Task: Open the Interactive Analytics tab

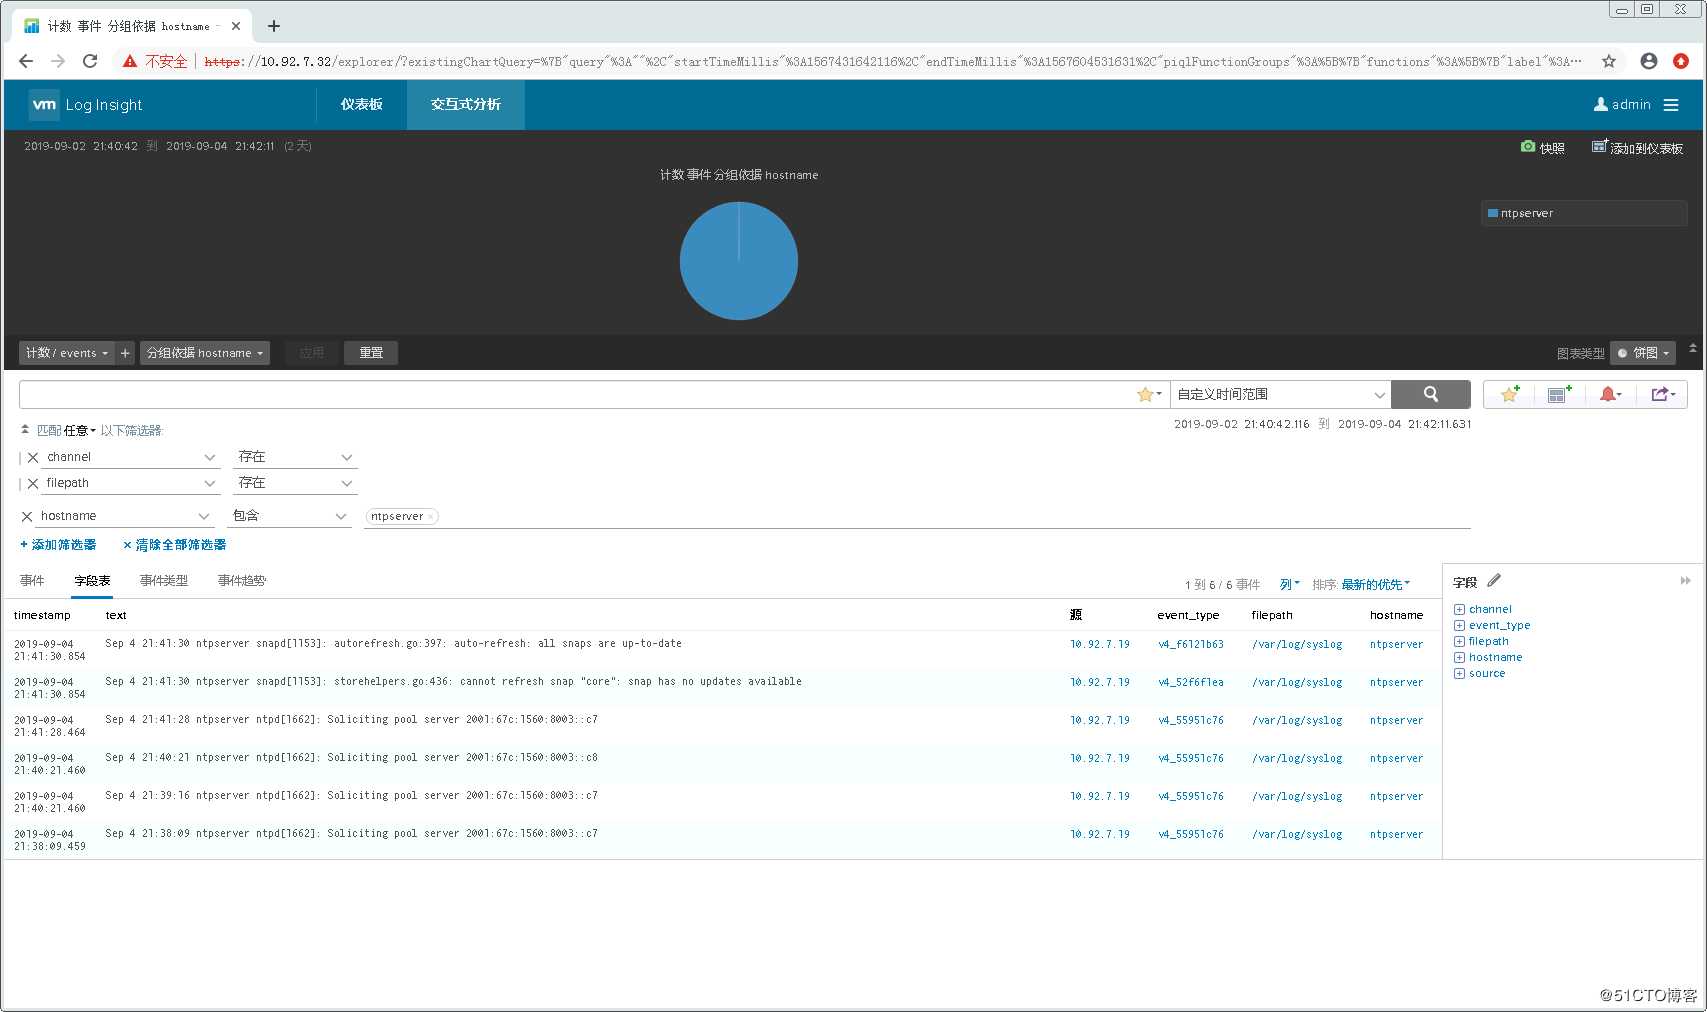Action: 466,105
